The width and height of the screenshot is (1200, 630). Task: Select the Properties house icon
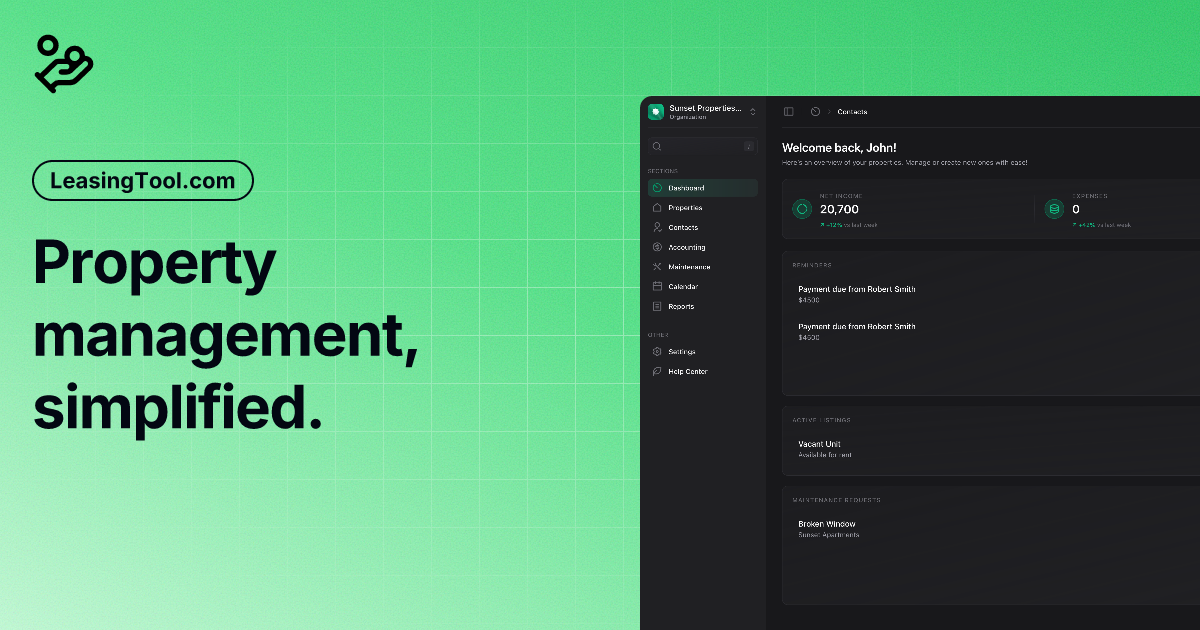657,207
